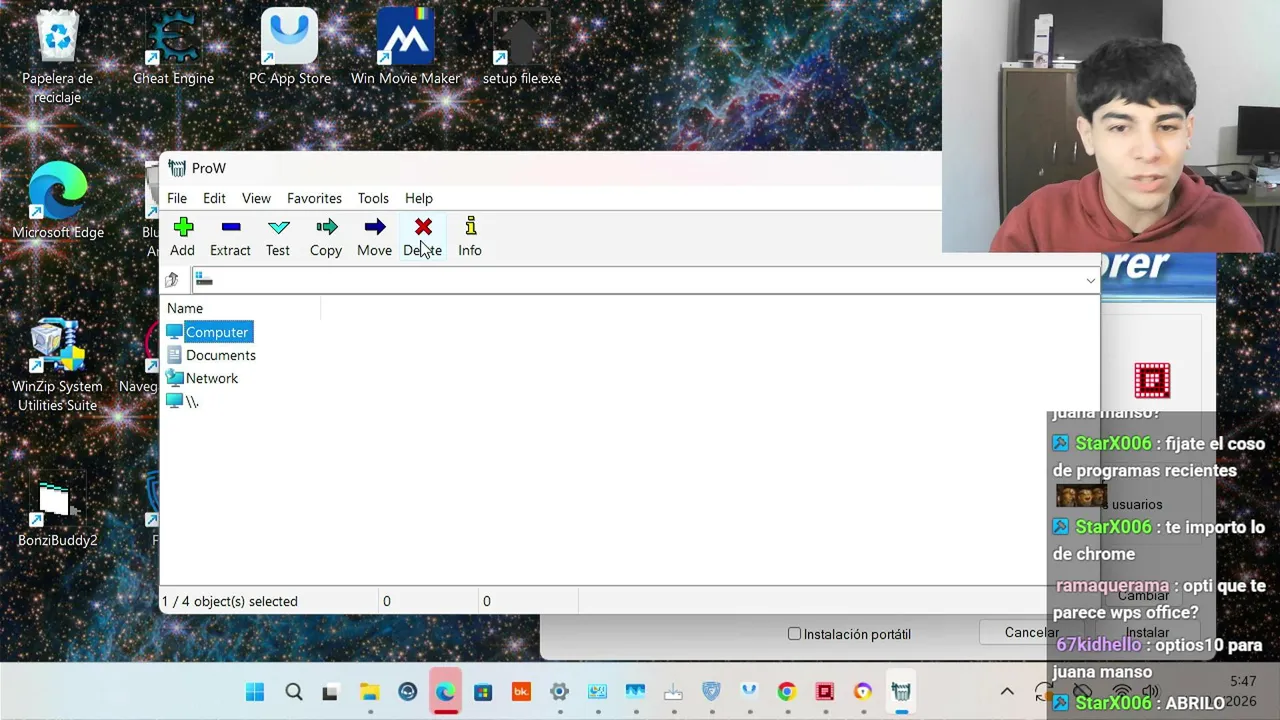The width and height of the screenshot is (1280, 720).
Task: Select the Computer item in the list
Action: pyautogui.click(x=208, y=332)
